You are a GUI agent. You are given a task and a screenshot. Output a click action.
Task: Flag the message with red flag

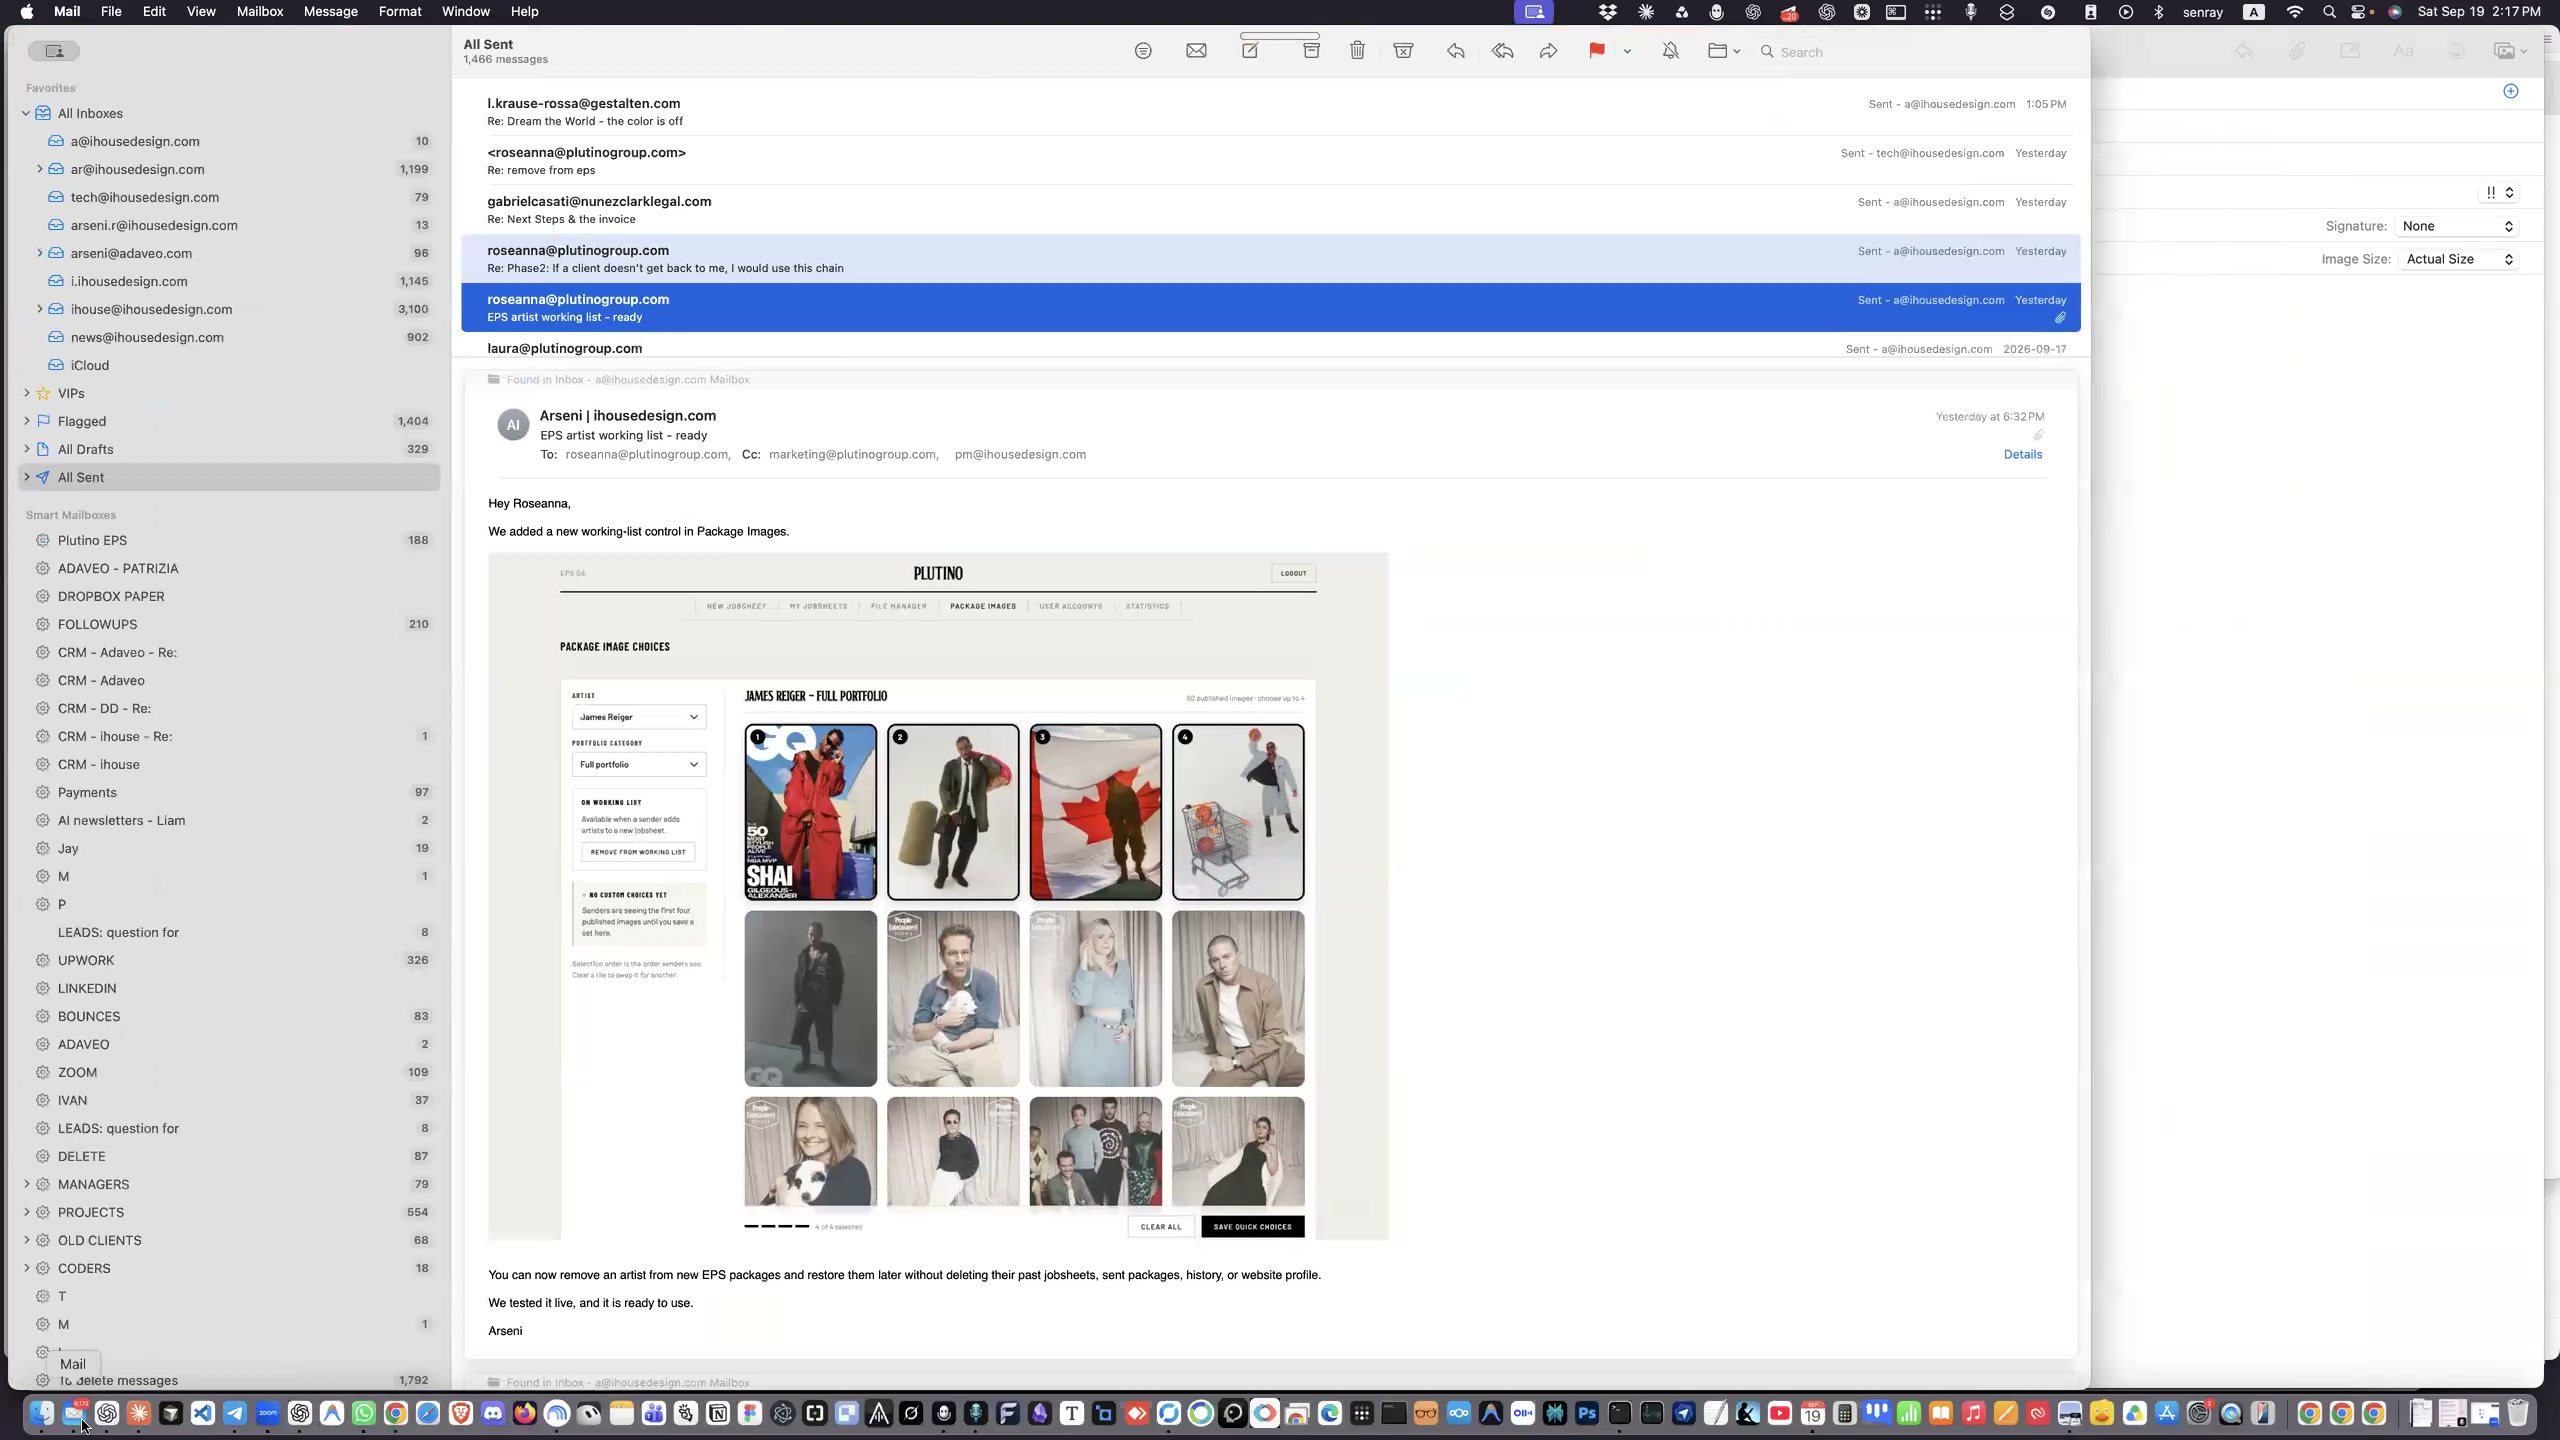[1596, 51]
